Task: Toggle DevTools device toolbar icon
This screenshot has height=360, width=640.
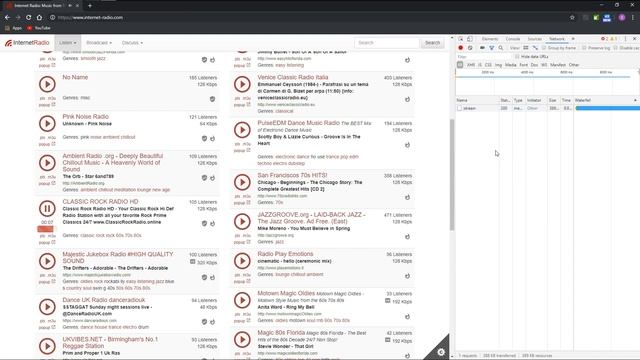Action: [x=470, y=39]
